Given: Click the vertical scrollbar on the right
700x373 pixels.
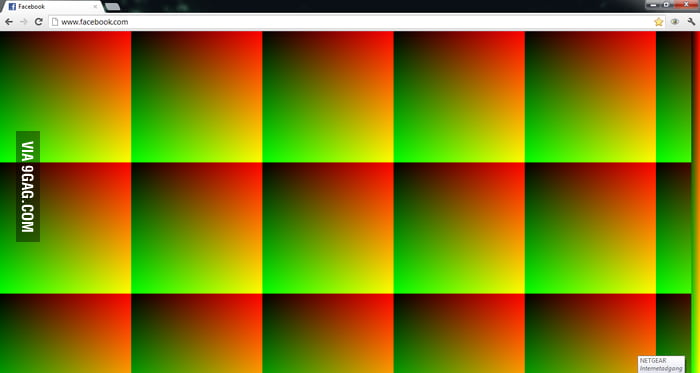Looking at the screenshot, I should (696, 202).
